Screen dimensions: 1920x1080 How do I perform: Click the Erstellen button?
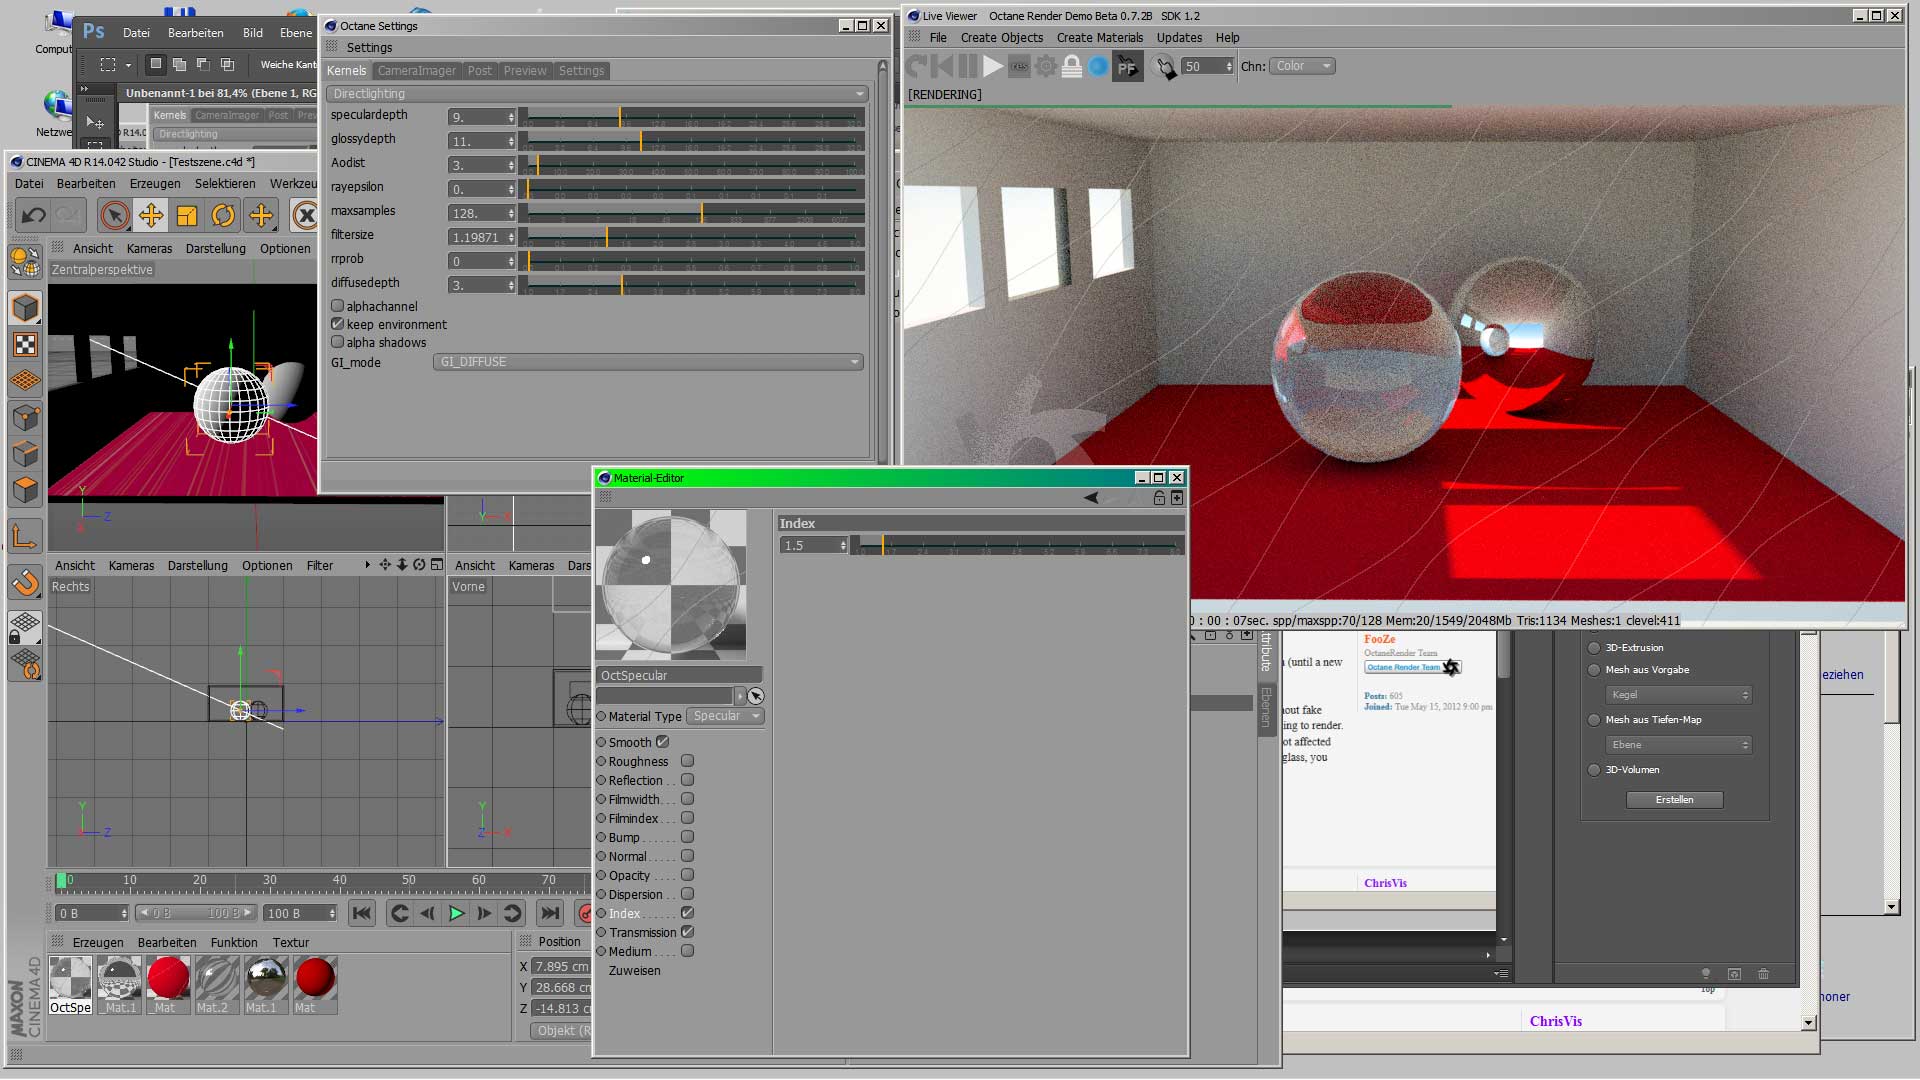(1674, 800)
